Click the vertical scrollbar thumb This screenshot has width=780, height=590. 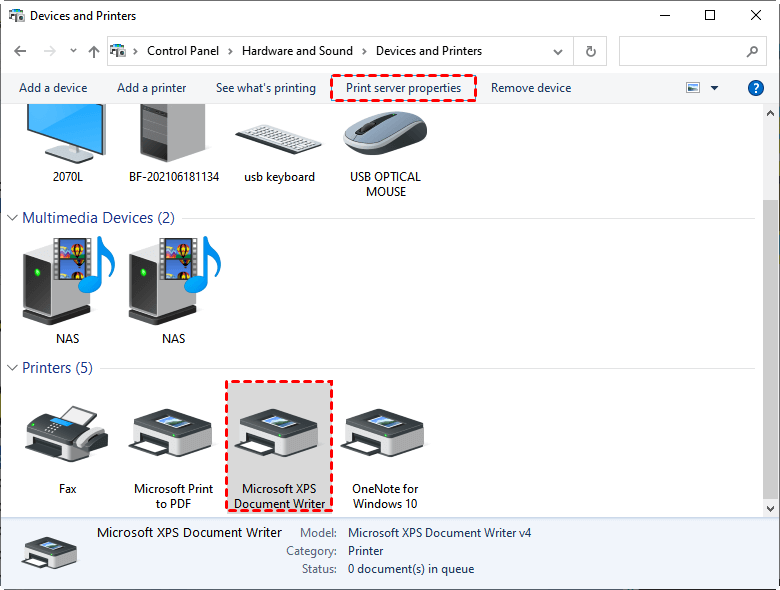pos(770,349)
